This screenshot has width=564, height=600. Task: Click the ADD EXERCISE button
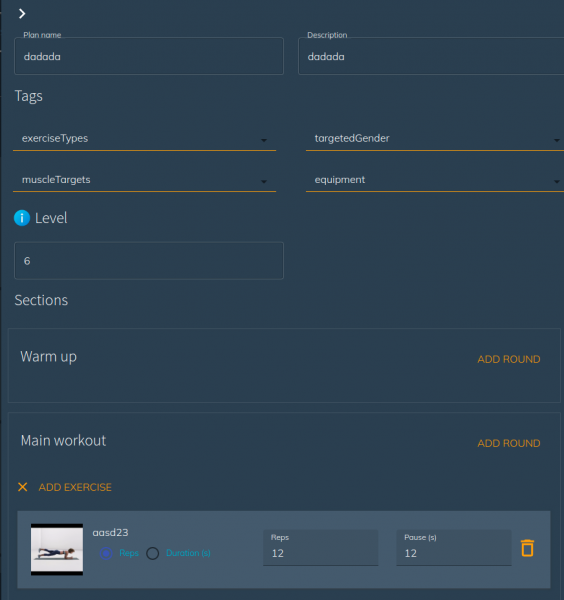[x=75, y=487]
